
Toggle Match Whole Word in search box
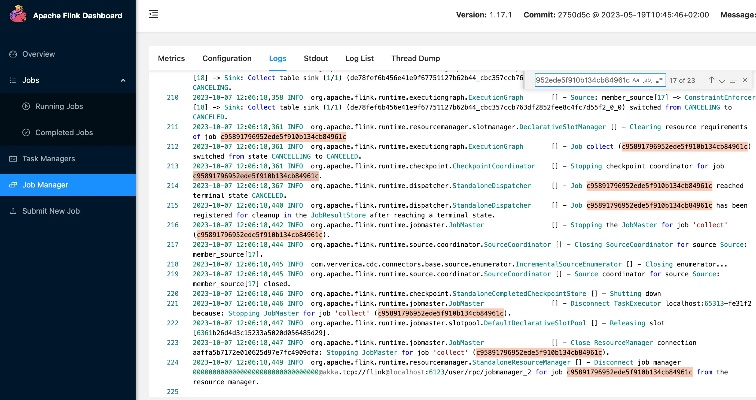click(x=650, y=78)
